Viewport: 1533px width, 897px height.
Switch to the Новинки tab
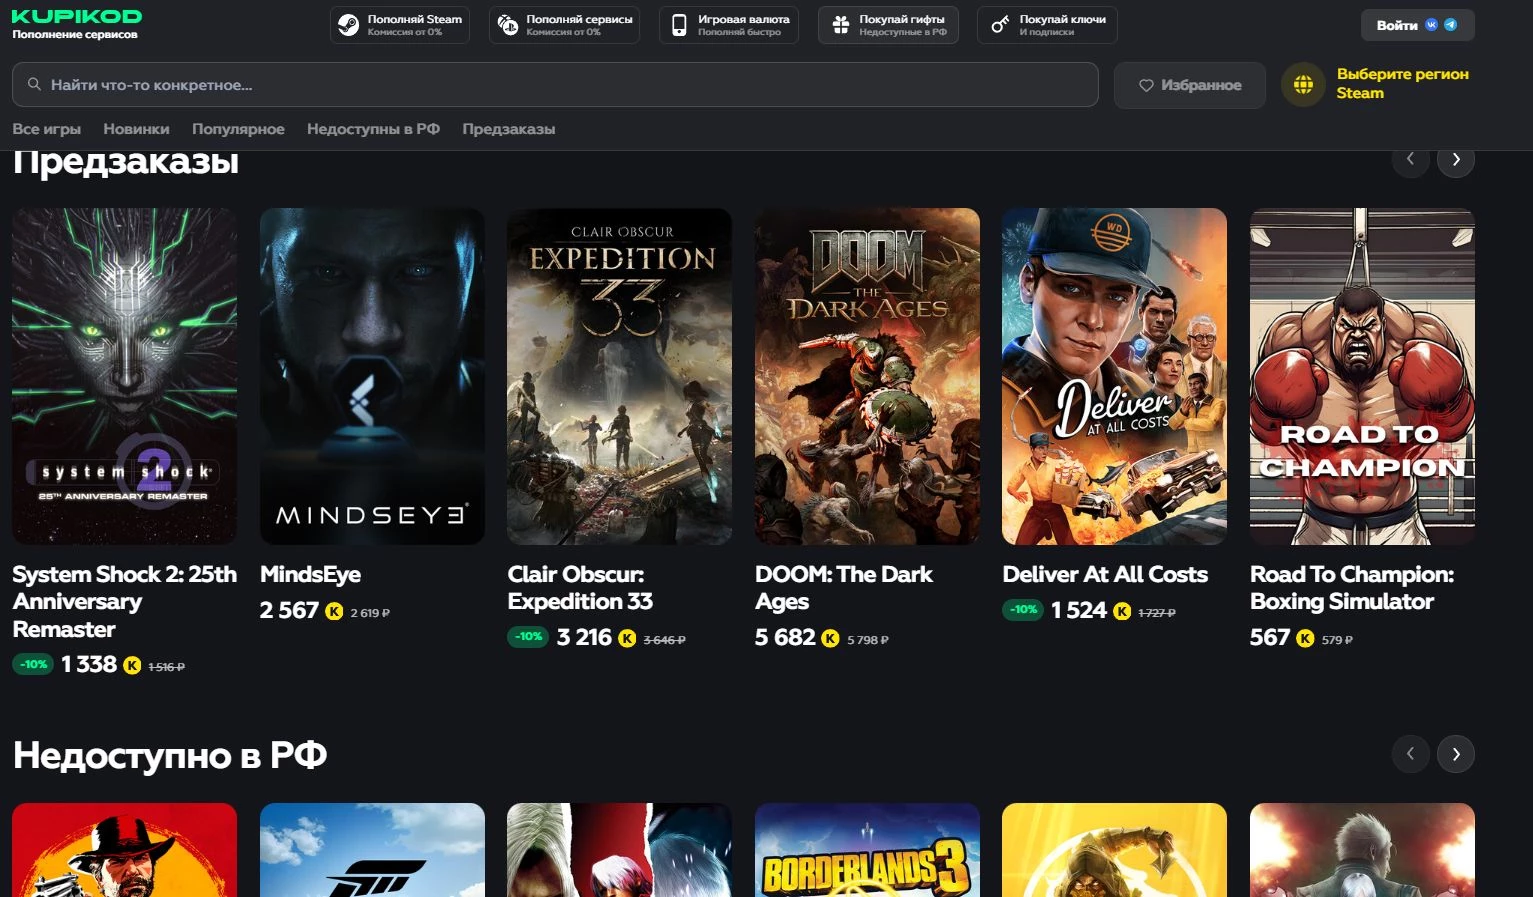[136, 129]
